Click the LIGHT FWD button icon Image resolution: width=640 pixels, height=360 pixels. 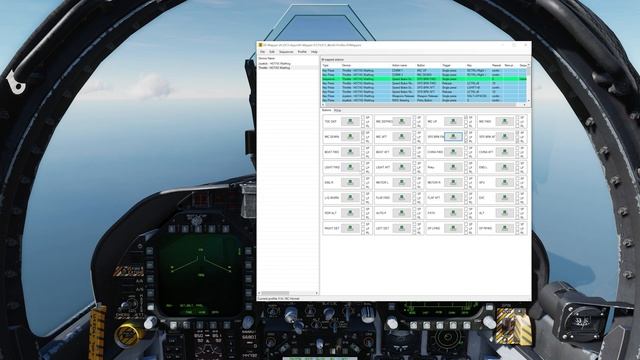pos(350,167)
